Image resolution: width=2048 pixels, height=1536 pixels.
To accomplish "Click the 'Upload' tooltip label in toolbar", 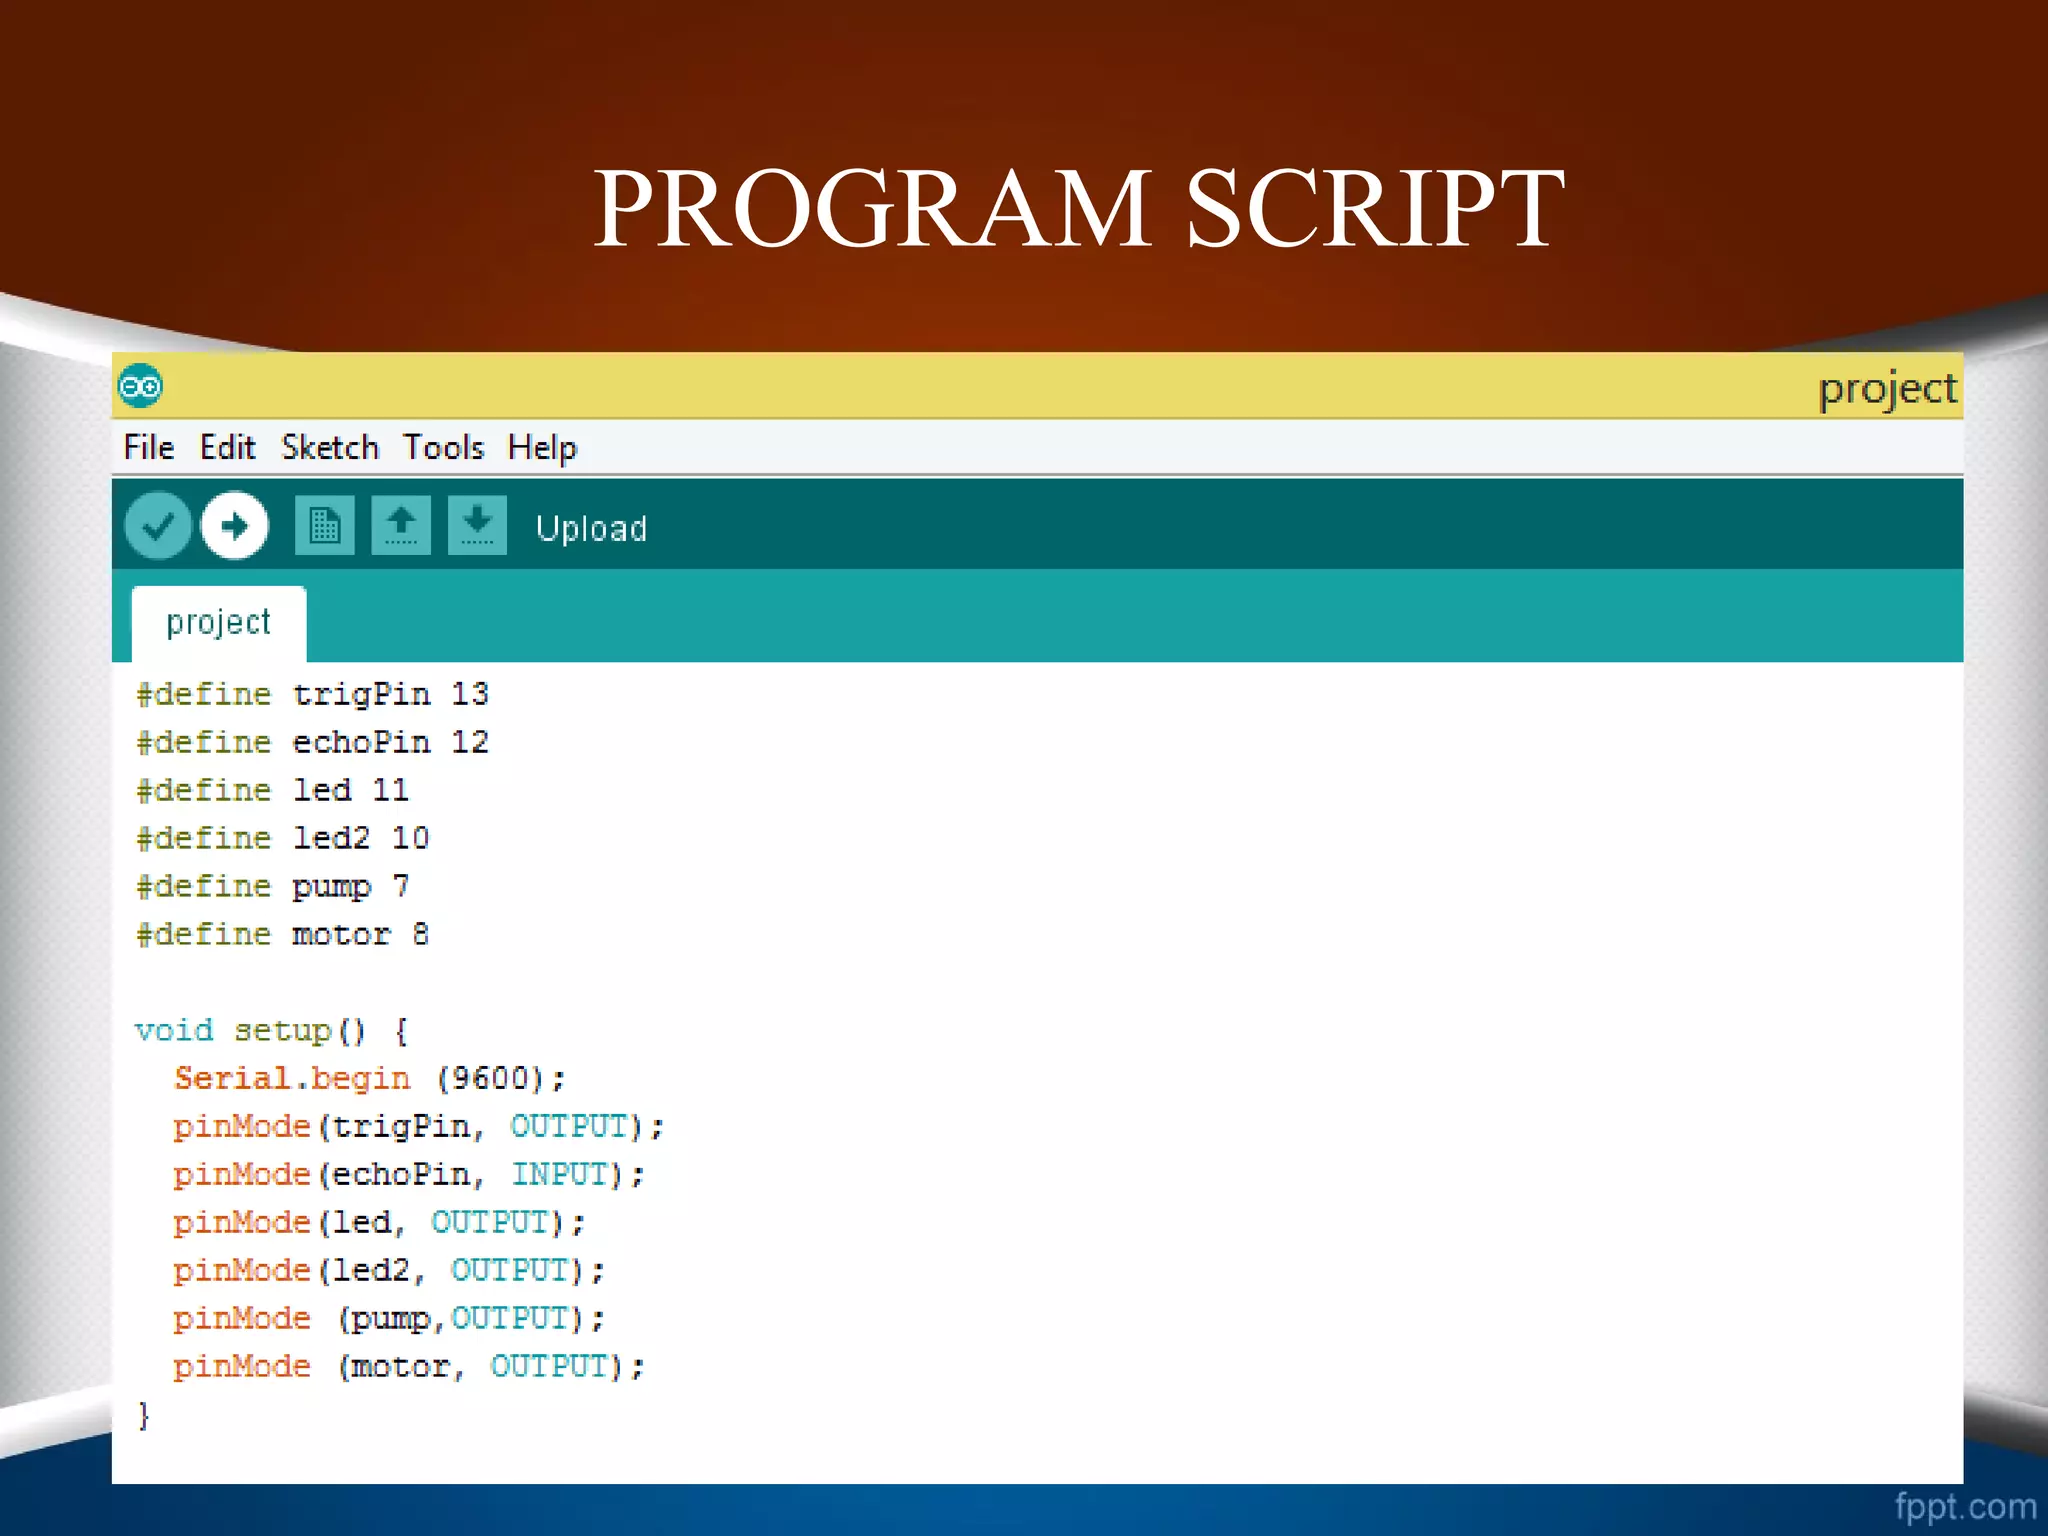I will 591,528.
